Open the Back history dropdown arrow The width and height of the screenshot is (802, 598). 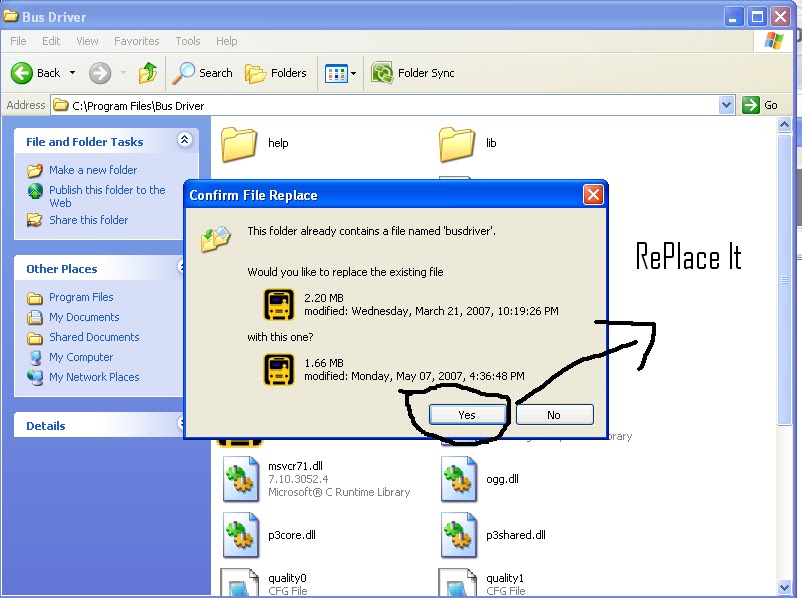(72, 73)
